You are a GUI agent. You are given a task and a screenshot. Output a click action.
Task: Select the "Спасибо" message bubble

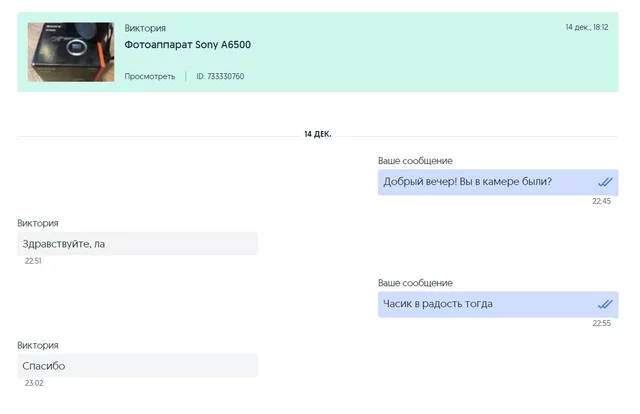(137, 366)
